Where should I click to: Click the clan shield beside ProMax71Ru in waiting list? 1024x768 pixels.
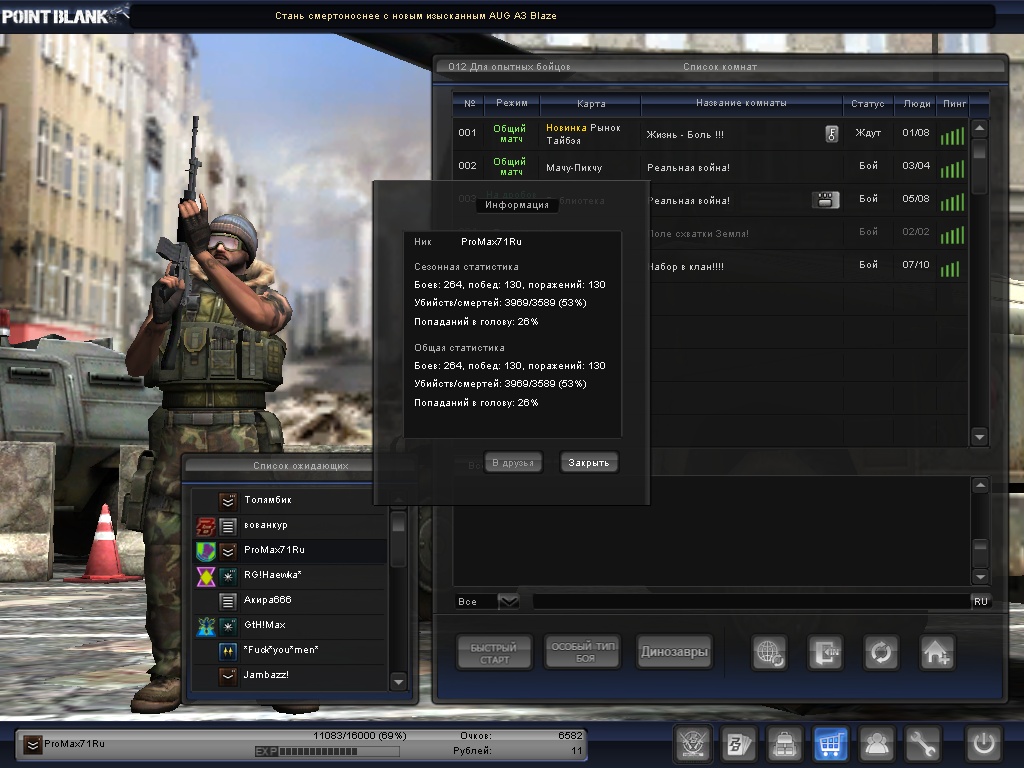coord(206,551)
